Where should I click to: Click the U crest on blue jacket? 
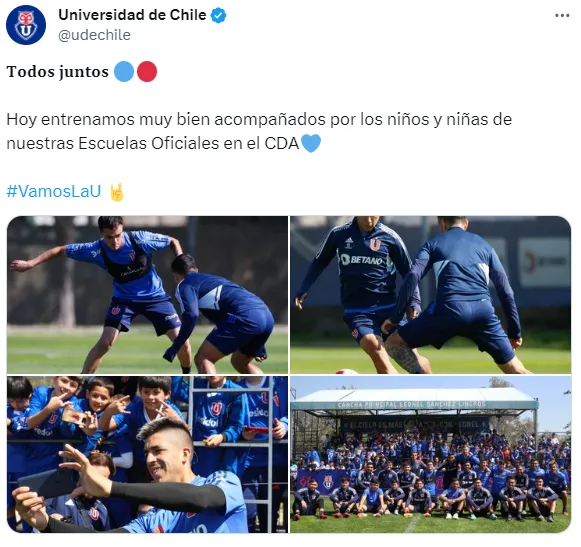pyautogui.click(x=375, y=245)
